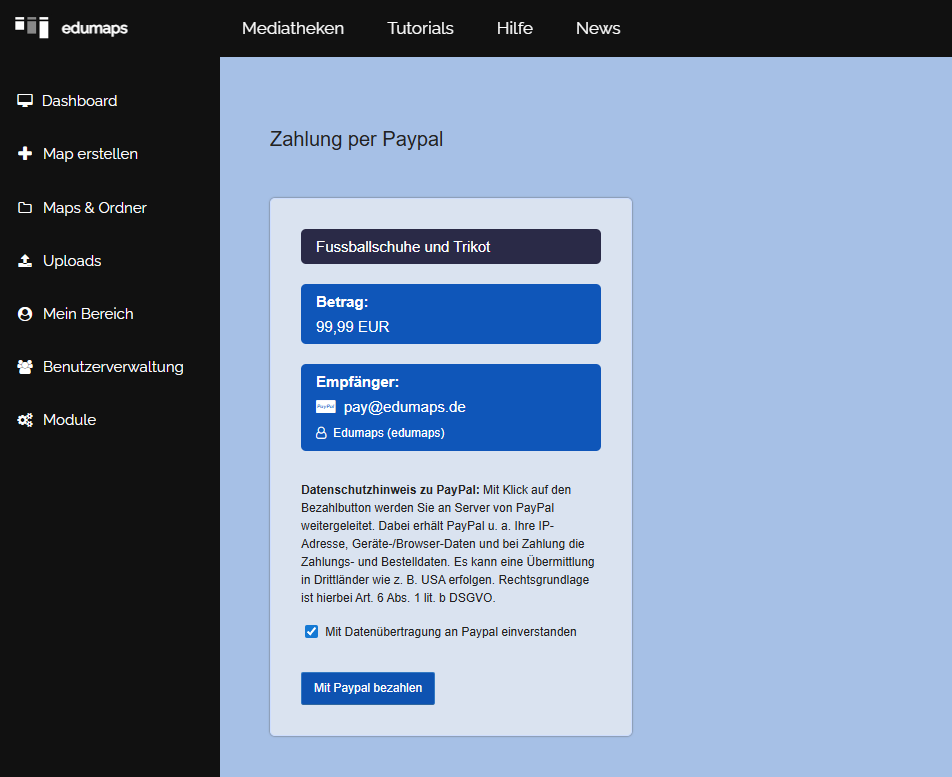952x777 pixels.
Task: Click the pay@edumaps.de recipient email
Action: pyautogui.click(x=405, y=407)
